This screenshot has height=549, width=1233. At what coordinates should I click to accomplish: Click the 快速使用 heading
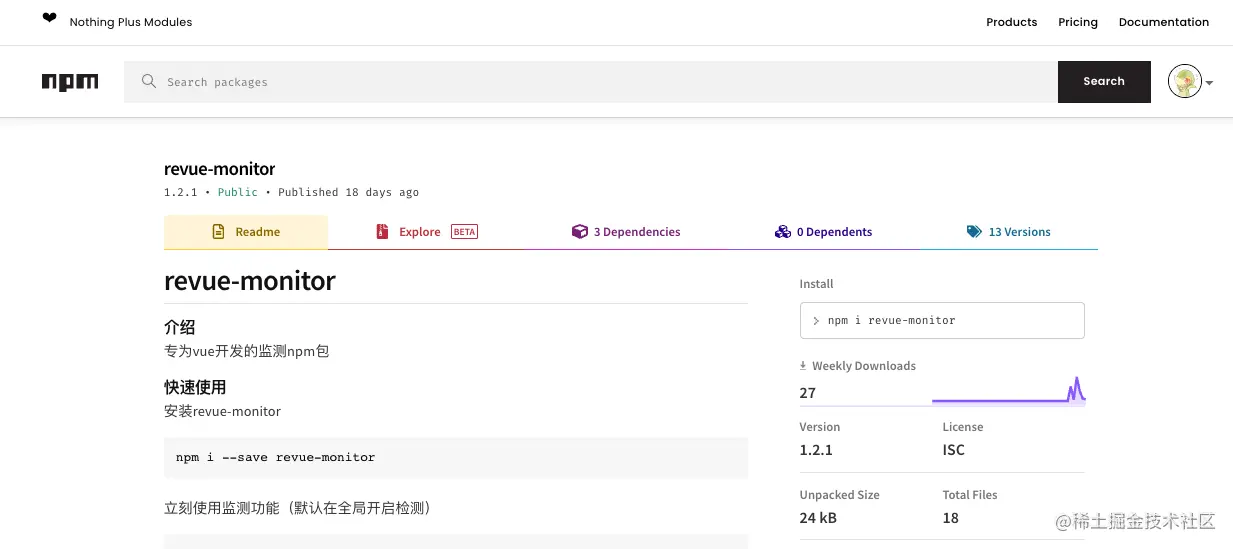coord(195,387)
